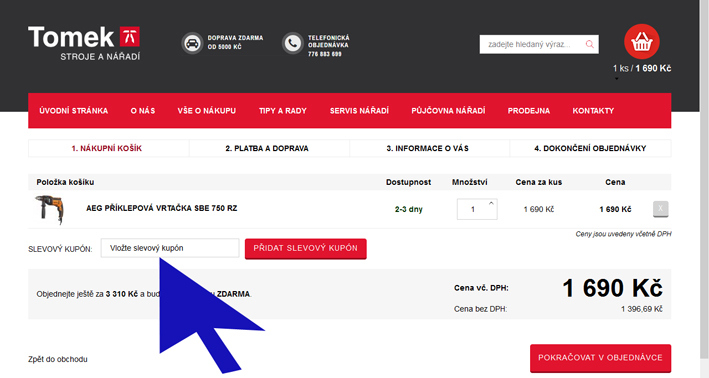The image size is (709, 378).
Task: Click the 'Dostupnost' column header
Action: [408, 182]
